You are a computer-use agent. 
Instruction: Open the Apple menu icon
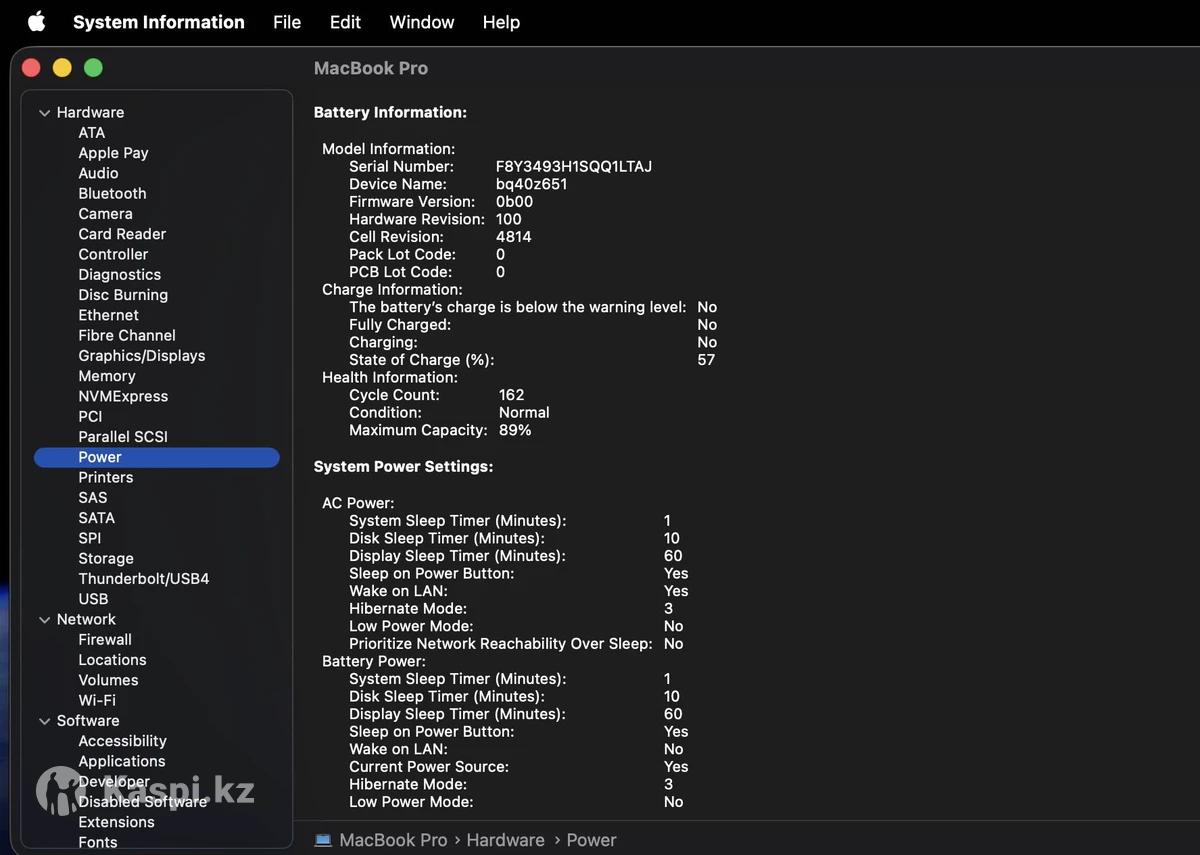pyautogui.click(x=36, y=22)
